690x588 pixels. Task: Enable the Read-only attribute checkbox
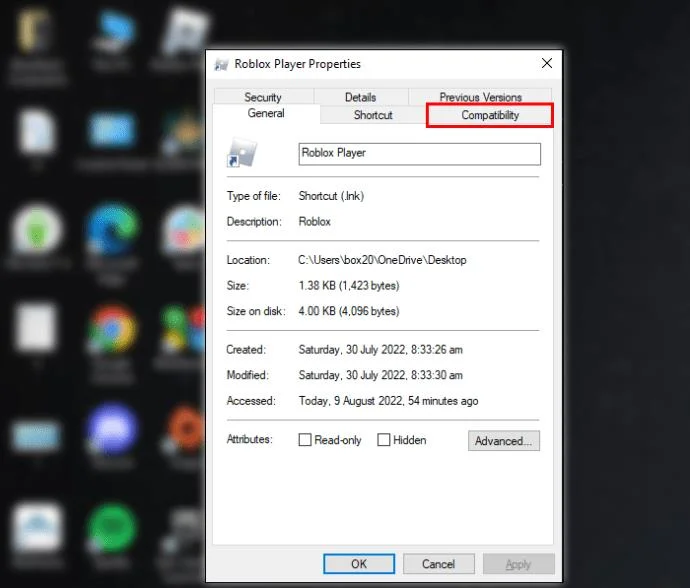[x=305, y=440]
